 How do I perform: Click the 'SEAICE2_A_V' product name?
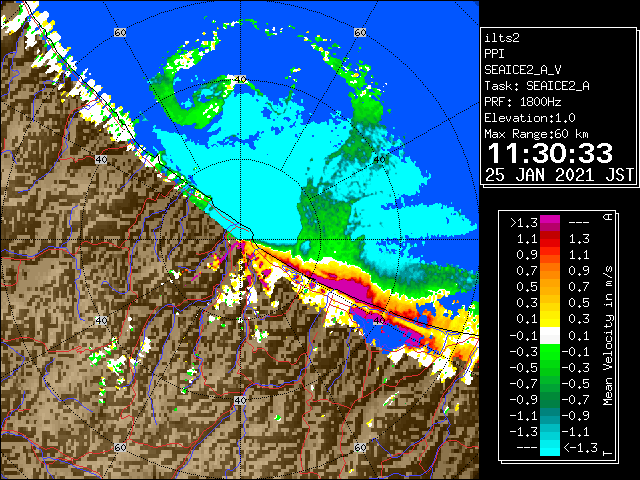(x=523, y=70)
